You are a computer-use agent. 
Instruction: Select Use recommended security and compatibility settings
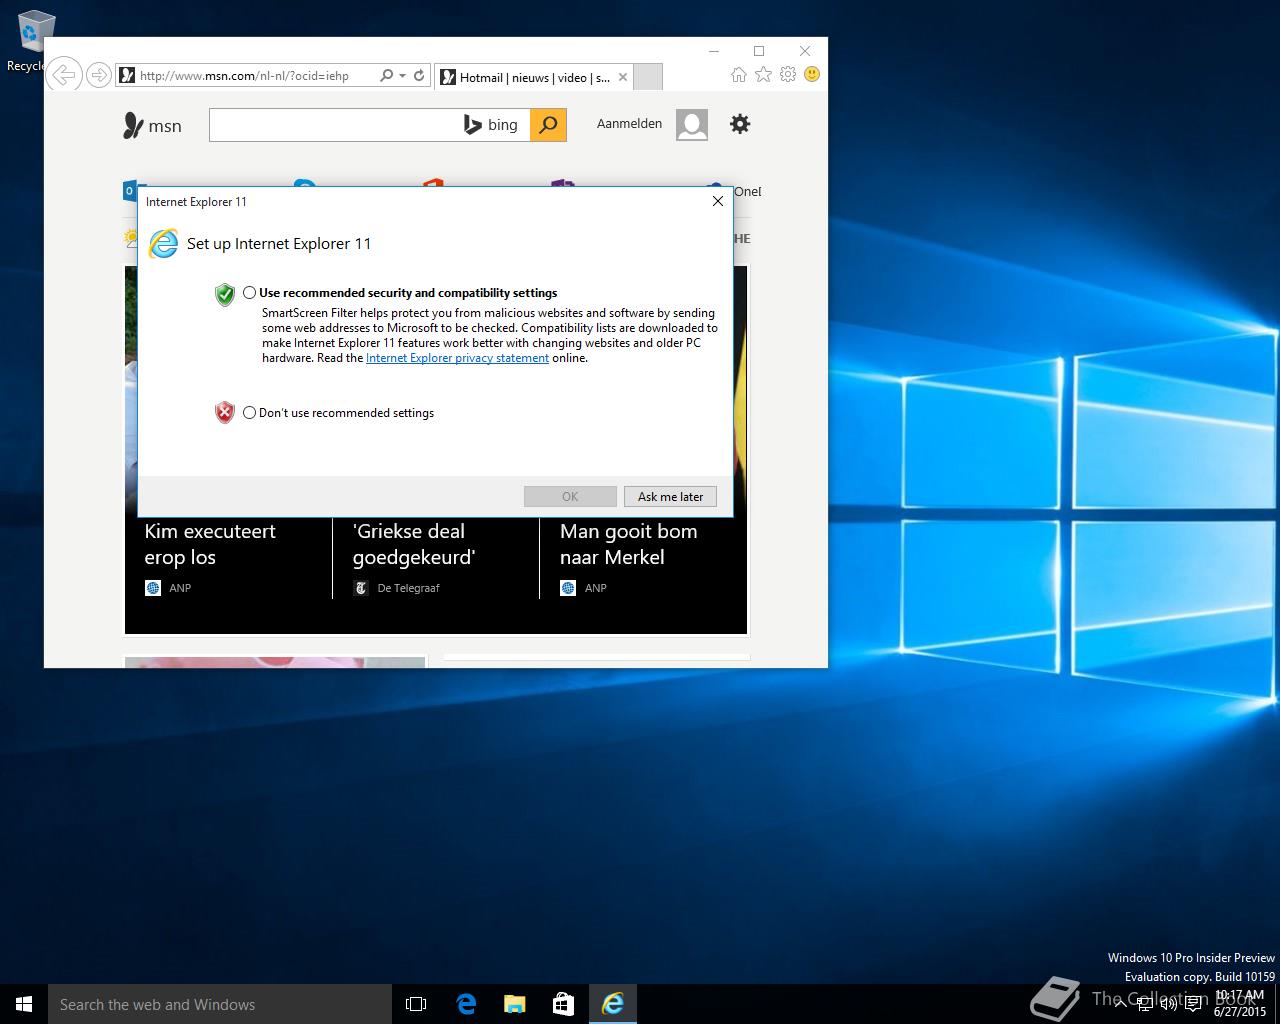pyautogui.click(x=250, y=293)
